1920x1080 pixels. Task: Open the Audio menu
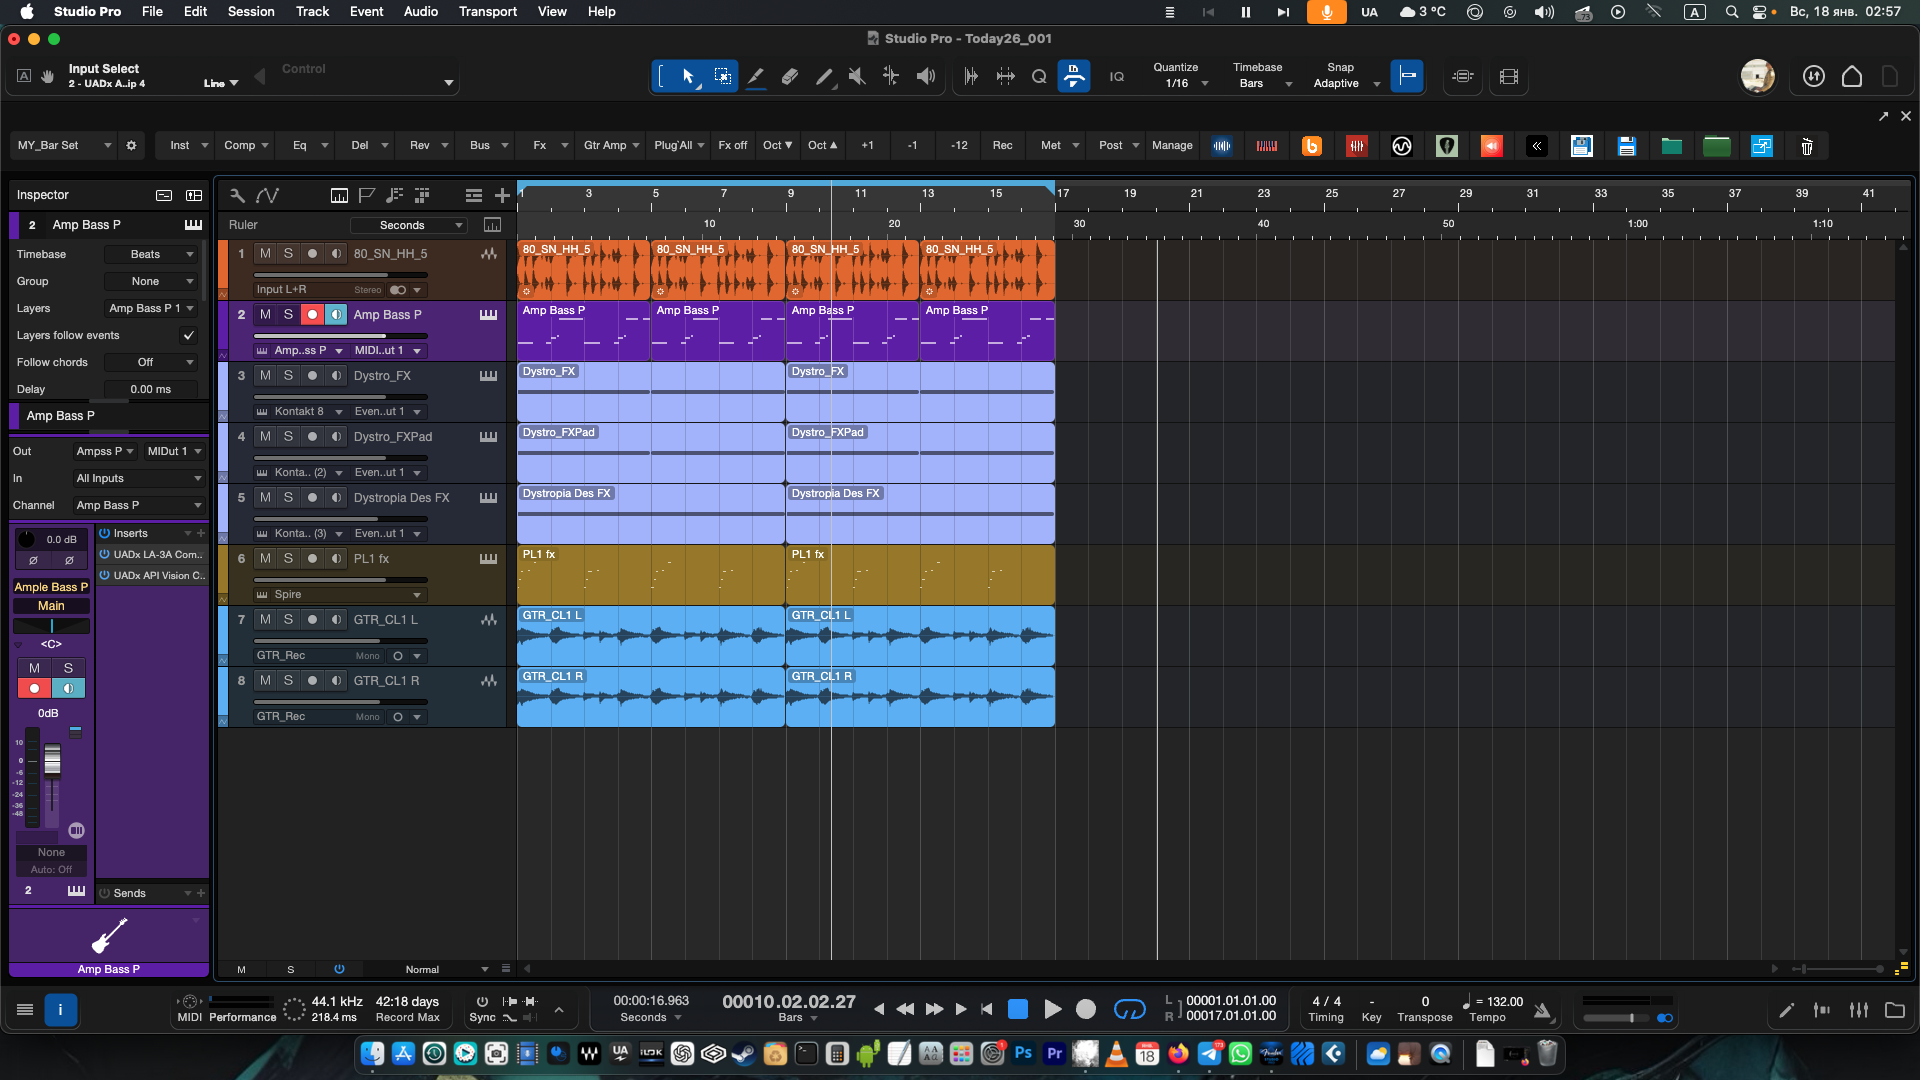[420, 12]
